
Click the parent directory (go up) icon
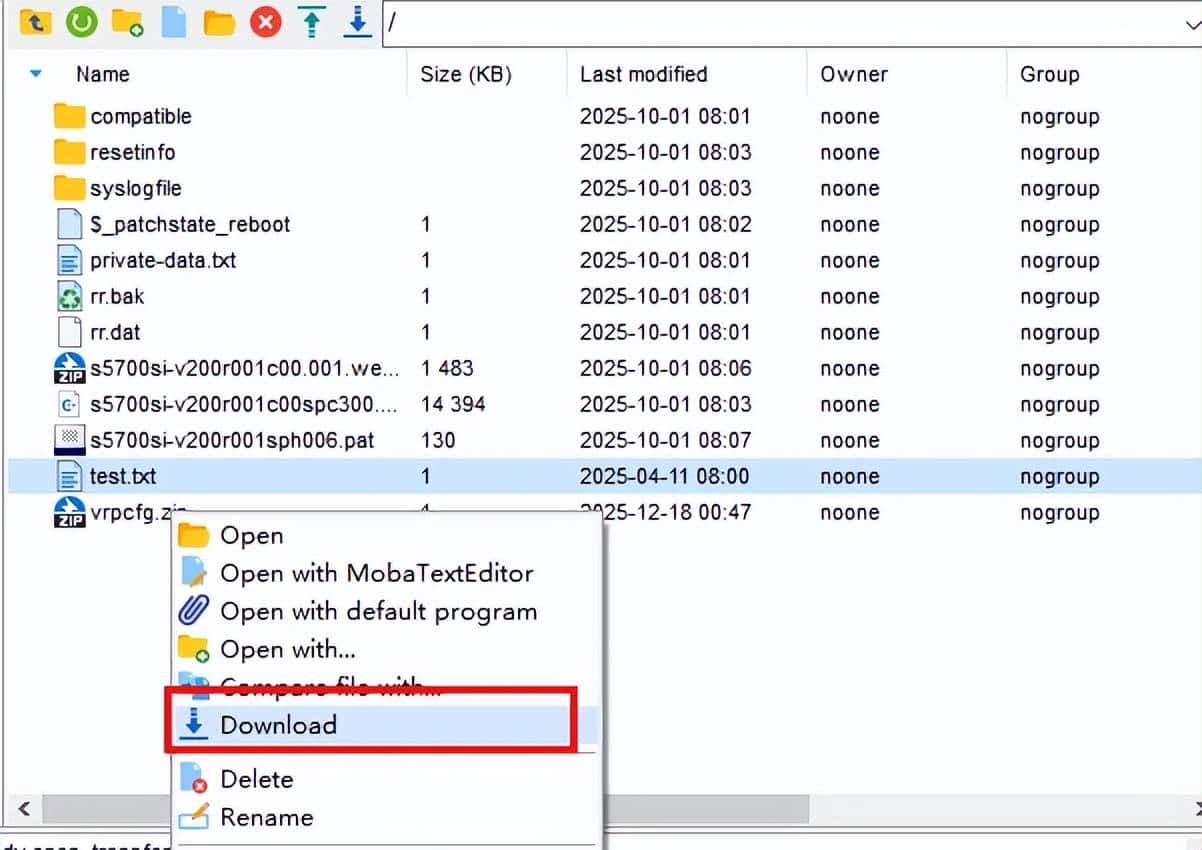tap(35, 22)
